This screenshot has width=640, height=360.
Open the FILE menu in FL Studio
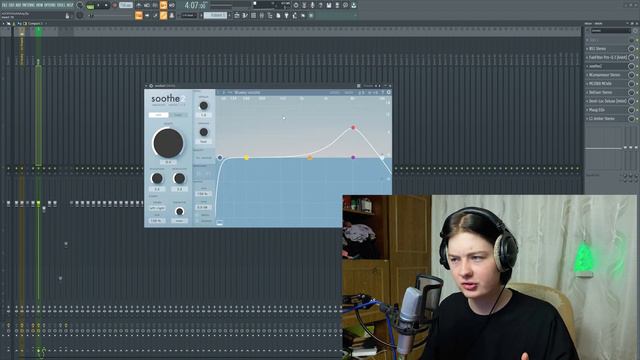coord(4,5)
